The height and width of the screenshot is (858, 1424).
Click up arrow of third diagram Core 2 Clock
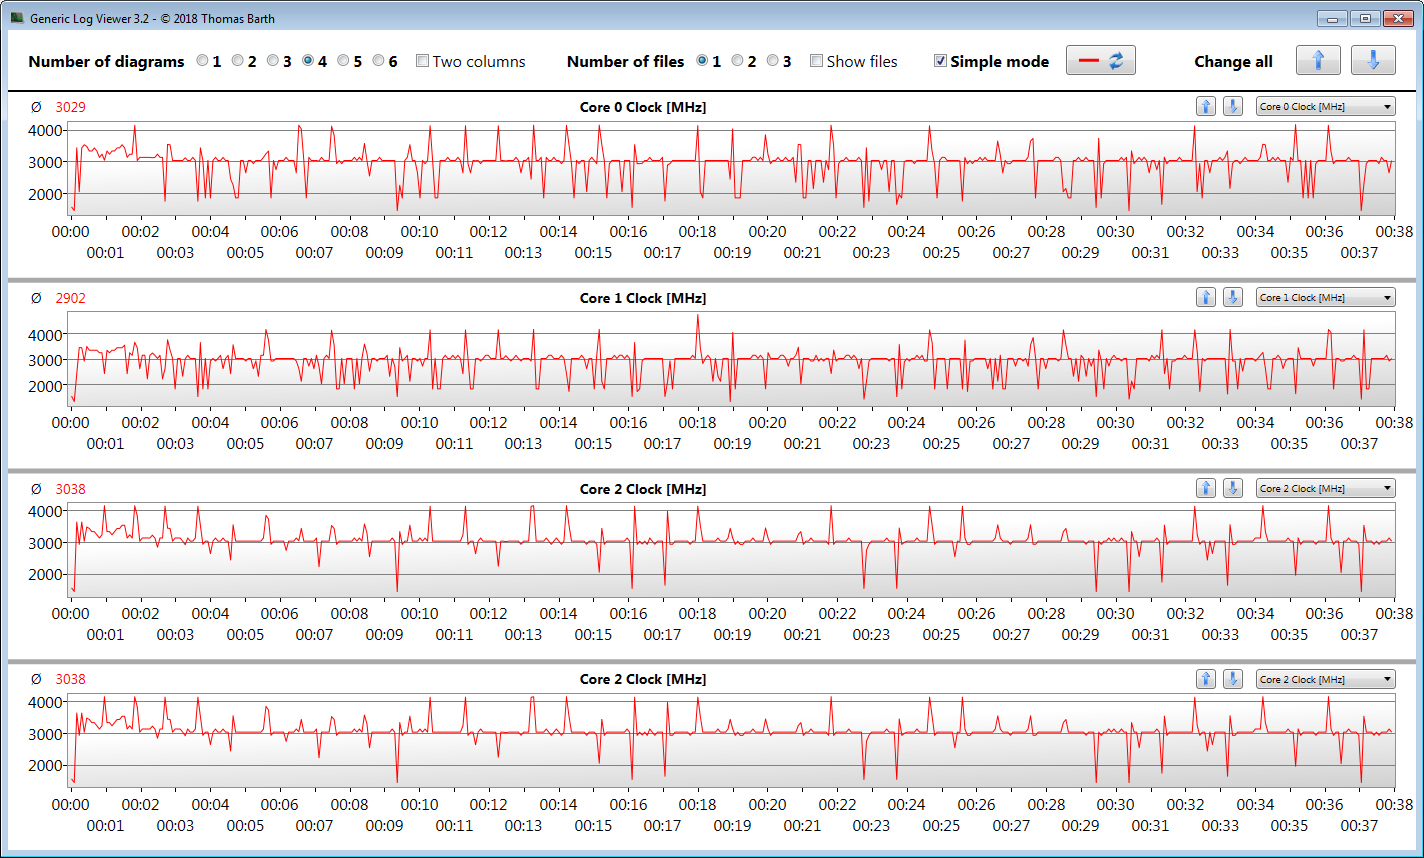pyautogui.click(x=1206, y=488)
